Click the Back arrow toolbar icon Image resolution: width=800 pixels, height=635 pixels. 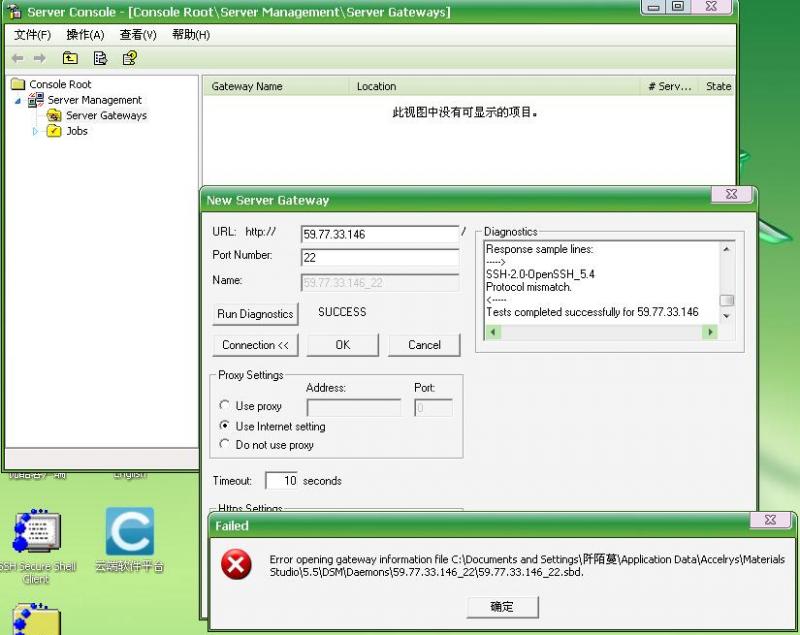coord(17,58)
